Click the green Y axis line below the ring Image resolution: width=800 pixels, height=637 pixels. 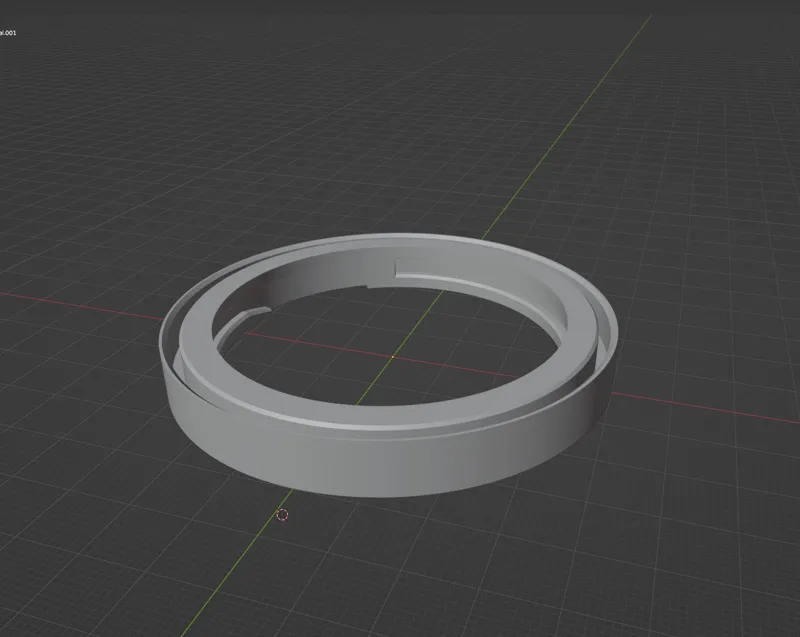pyautogui.click(x=237, y=566)
